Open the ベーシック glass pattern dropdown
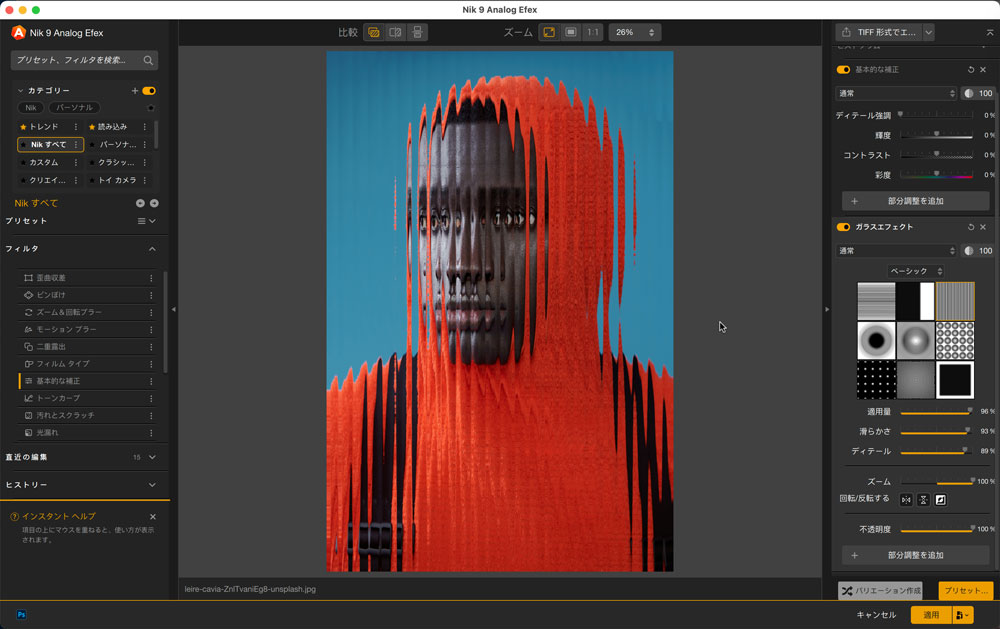The image size is (1000, 629). pyautogui.click(x=916, y=271)
